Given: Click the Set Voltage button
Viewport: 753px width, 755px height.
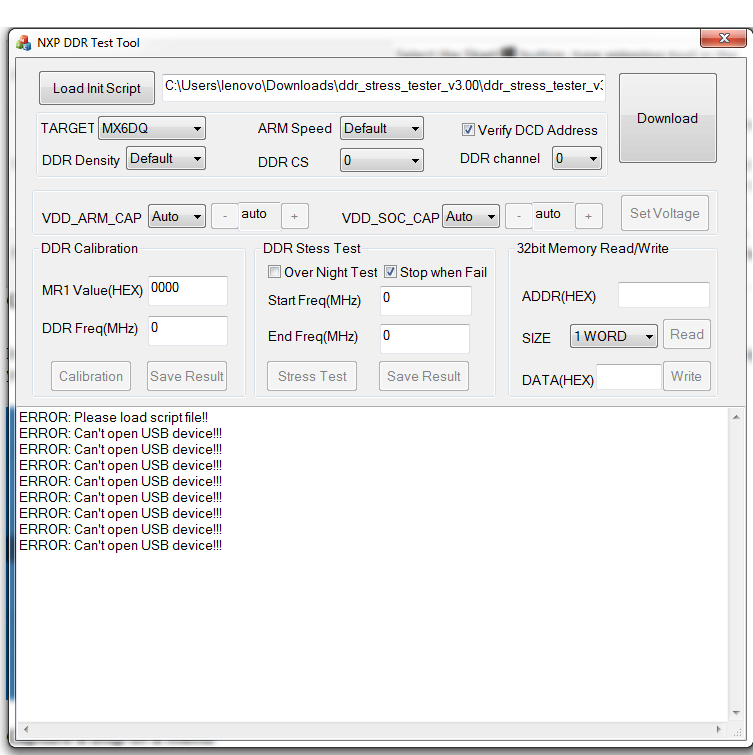Looking at the screenshot, I should click(x=664, y=213).
